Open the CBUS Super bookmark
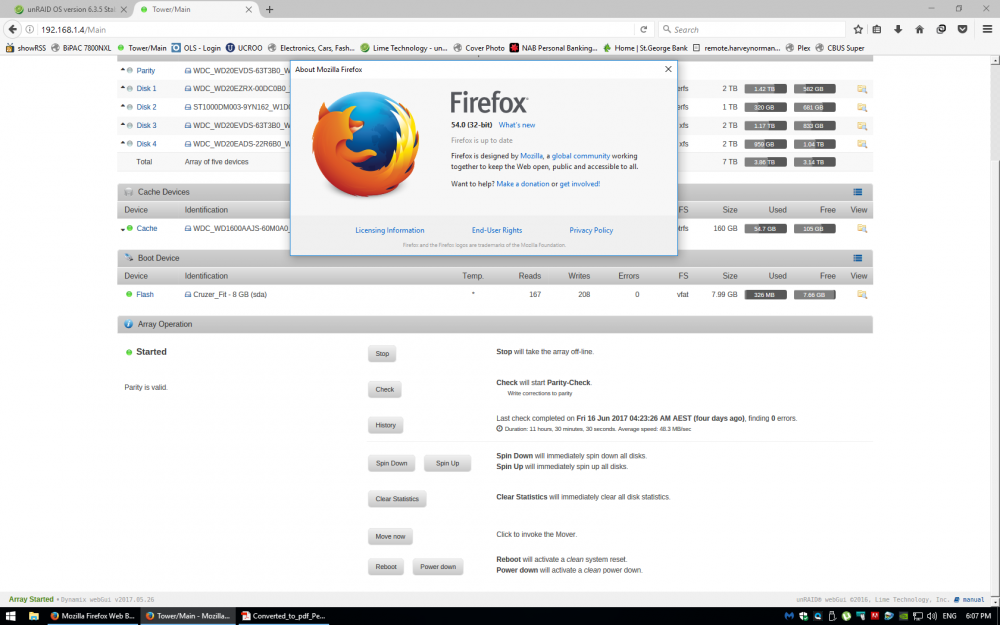The image size is (1000, 625). pyautogui.click(x=840, y=48)
